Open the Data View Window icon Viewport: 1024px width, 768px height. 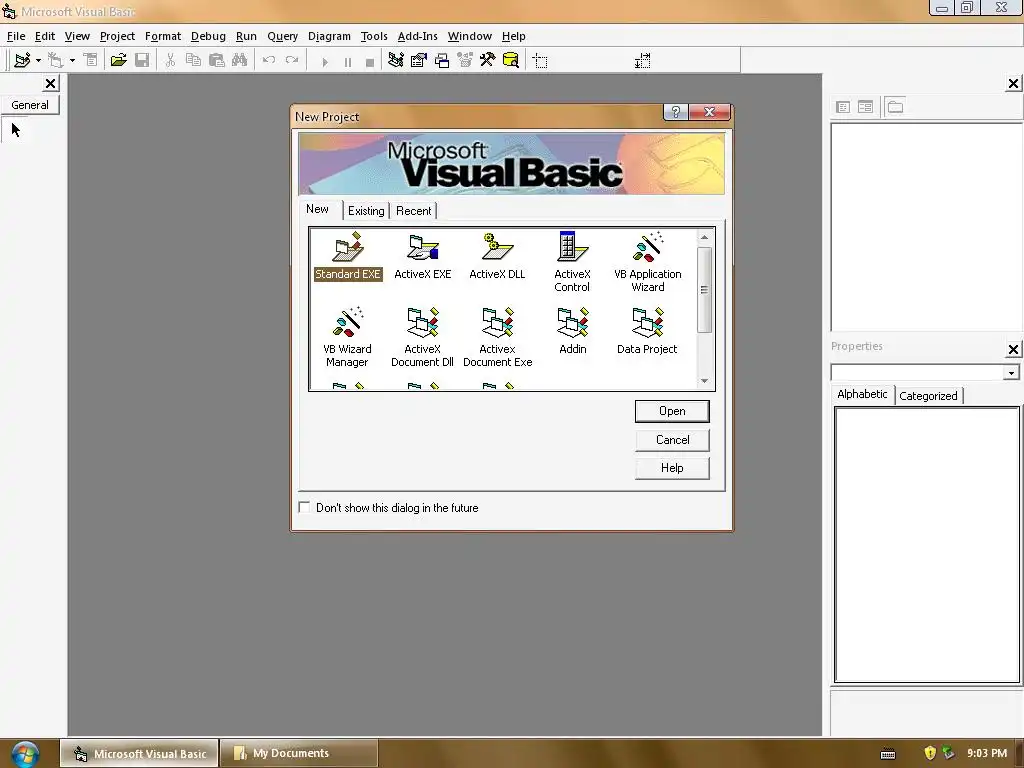tap(511, 60)
